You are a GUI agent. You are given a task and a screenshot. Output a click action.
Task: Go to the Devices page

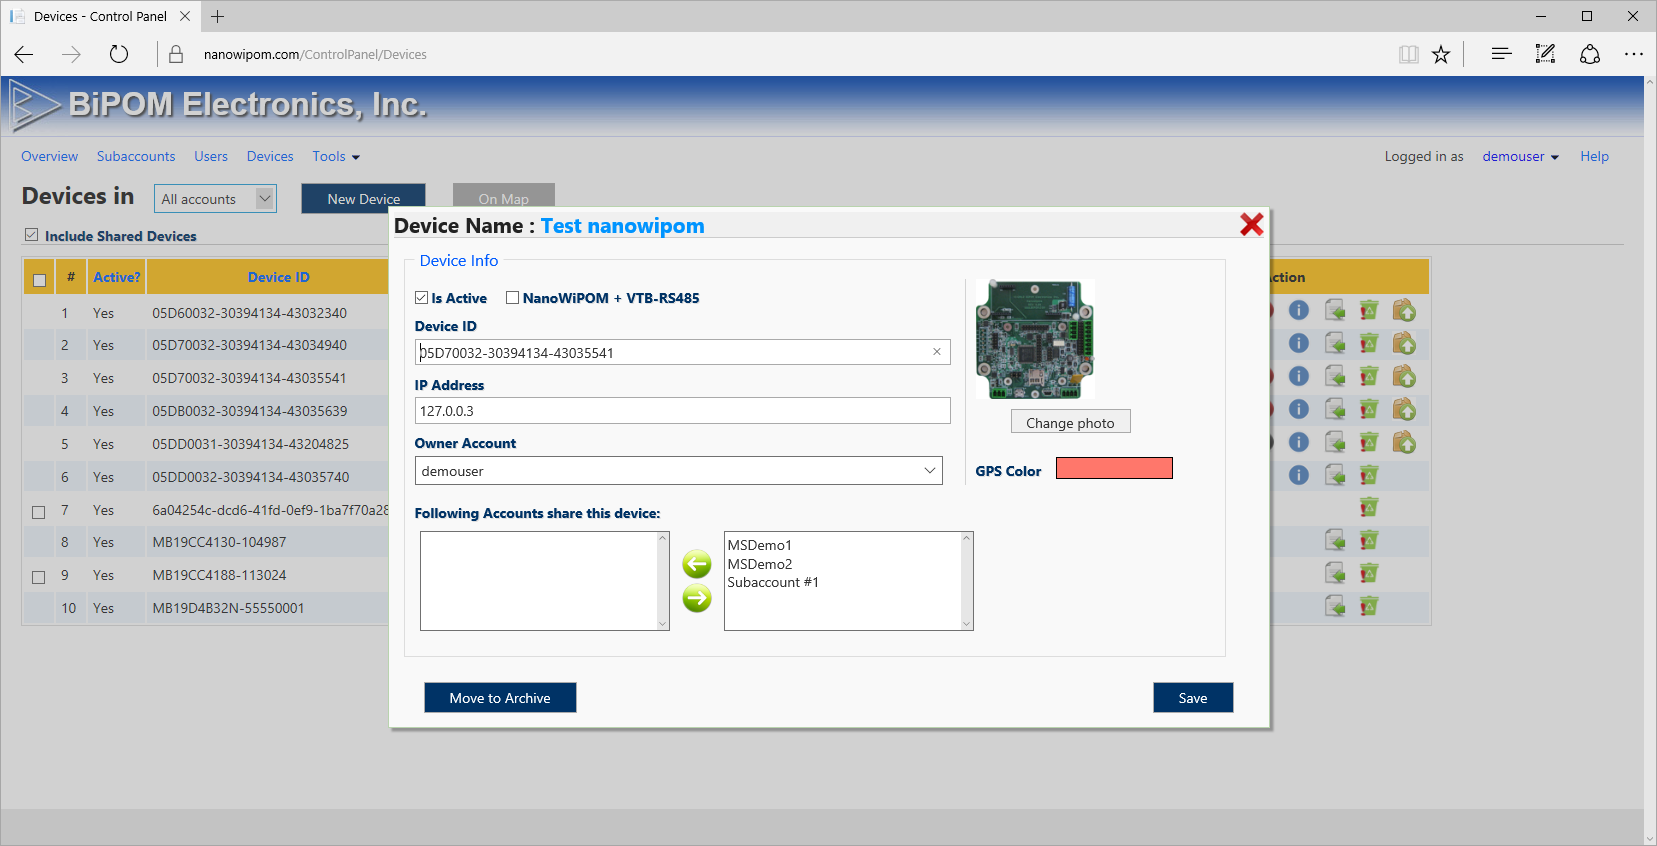pos(270,156)
